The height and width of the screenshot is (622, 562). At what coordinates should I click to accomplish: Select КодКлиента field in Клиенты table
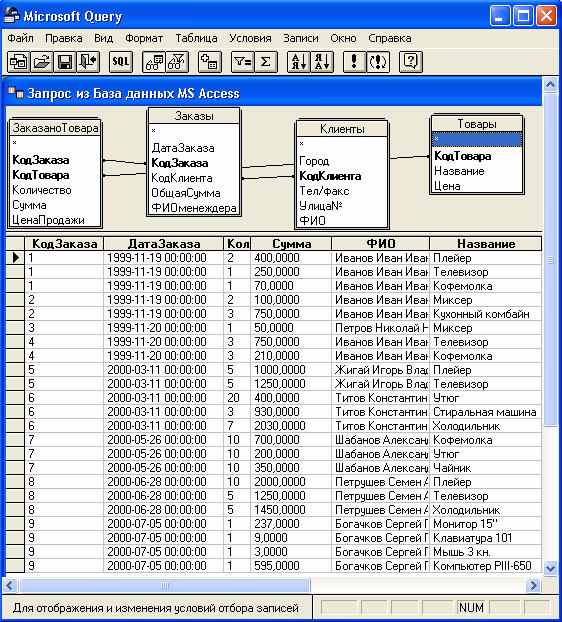(330, 176)
